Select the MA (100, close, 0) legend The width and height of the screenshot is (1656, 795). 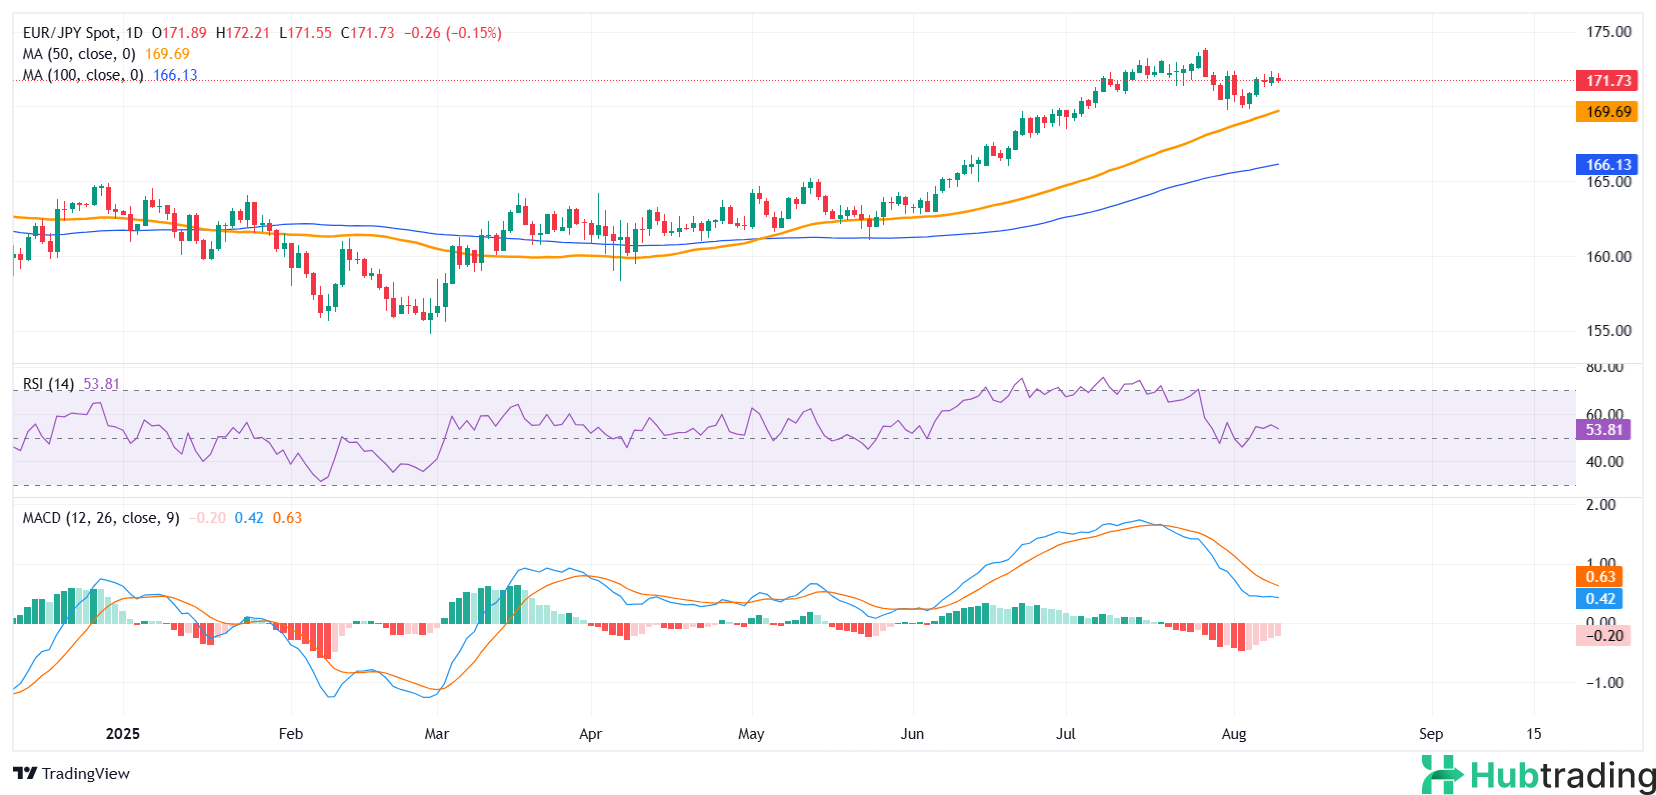83,75
